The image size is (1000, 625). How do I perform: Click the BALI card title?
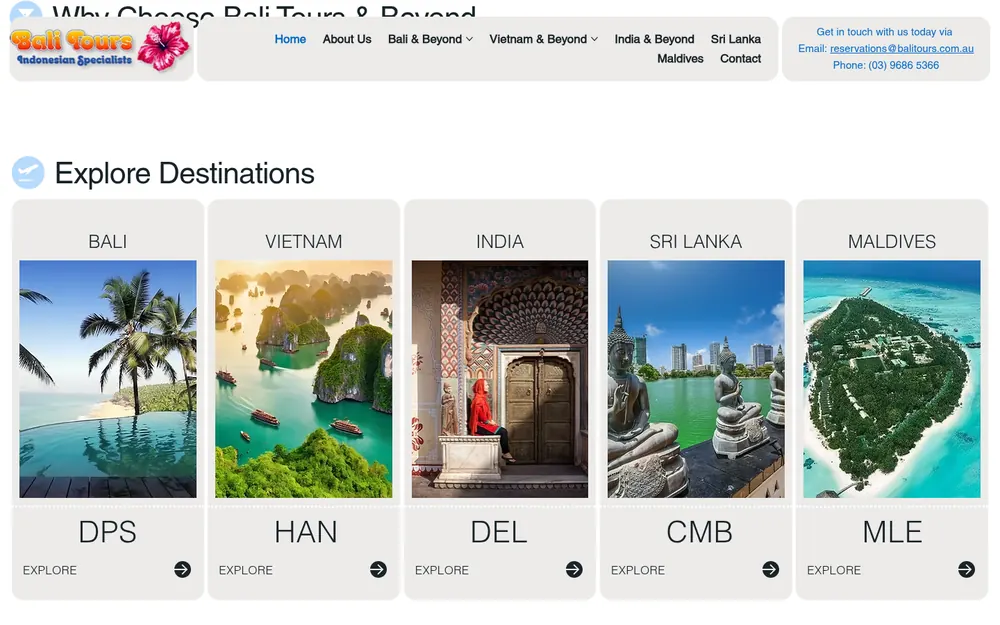pyautogui.click(x=108, y=242)
